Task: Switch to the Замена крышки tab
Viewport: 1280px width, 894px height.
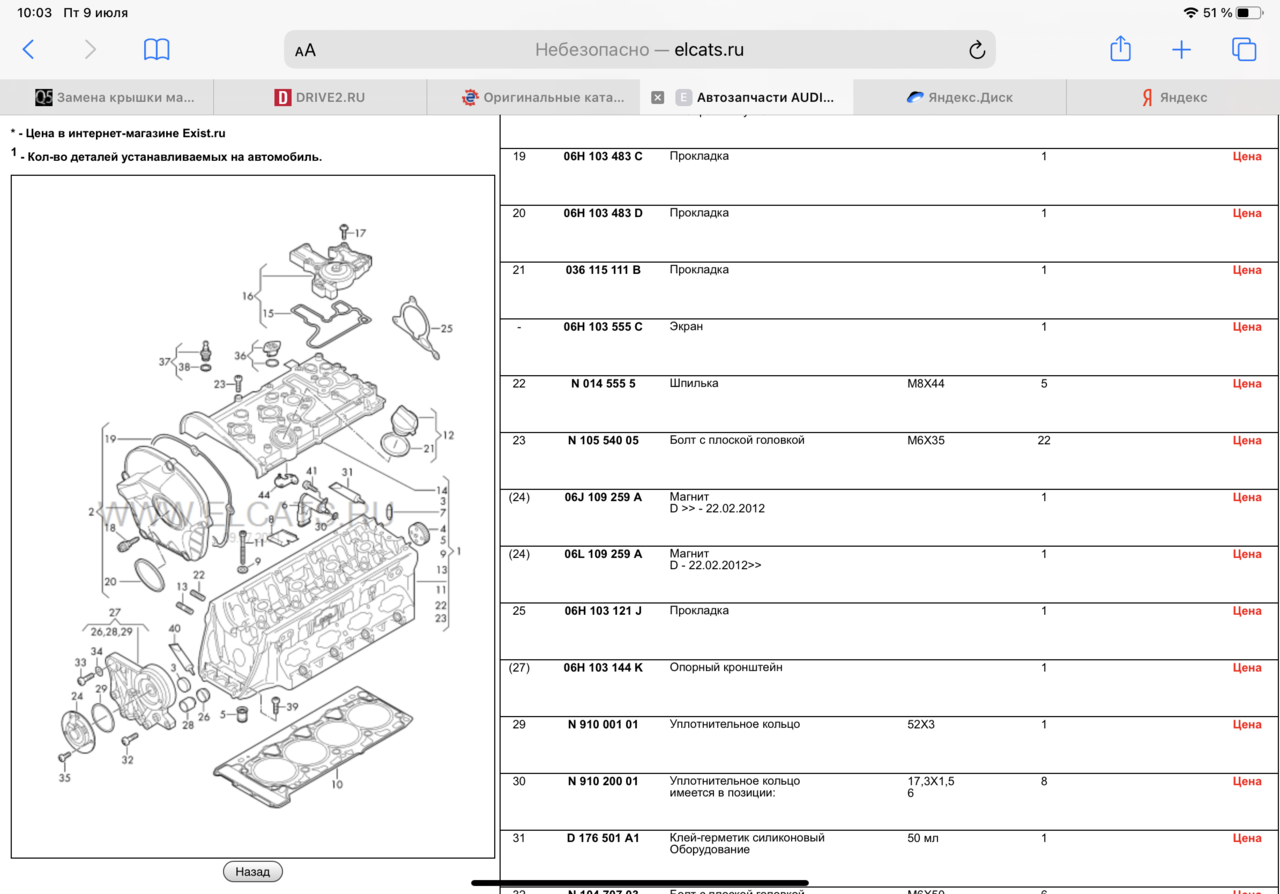Action: tap(107, 97)
